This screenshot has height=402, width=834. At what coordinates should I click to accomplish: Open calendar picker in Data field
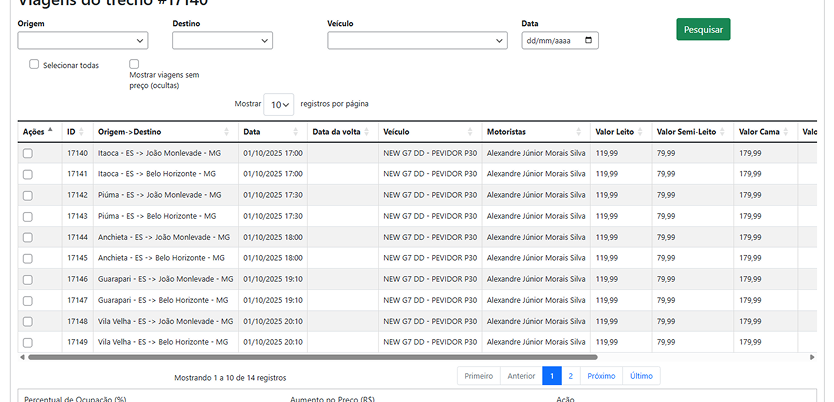[589, 41]
